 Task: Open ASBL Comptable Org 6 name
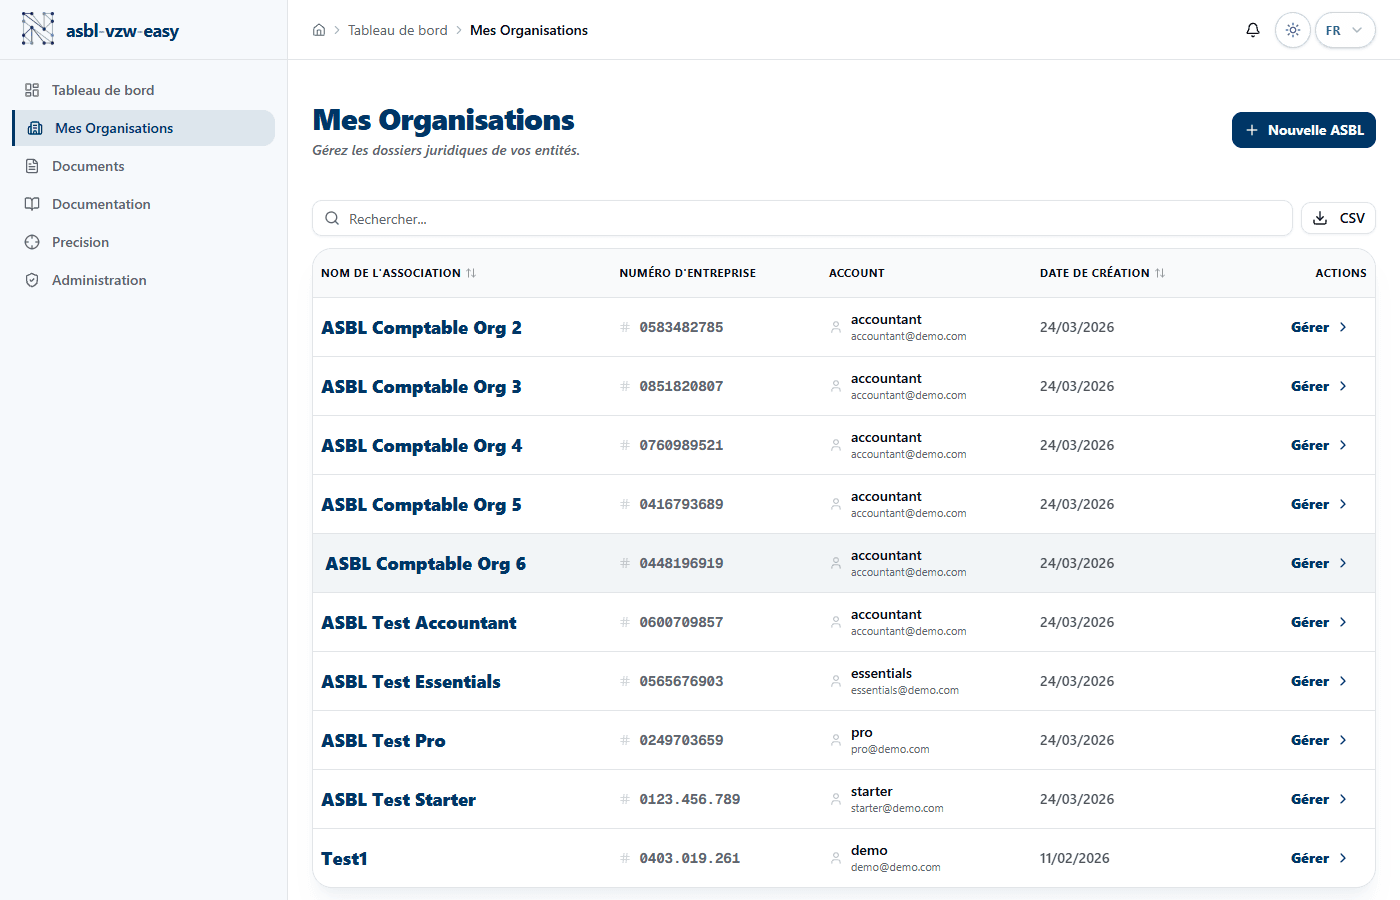[x=425, y=563]
